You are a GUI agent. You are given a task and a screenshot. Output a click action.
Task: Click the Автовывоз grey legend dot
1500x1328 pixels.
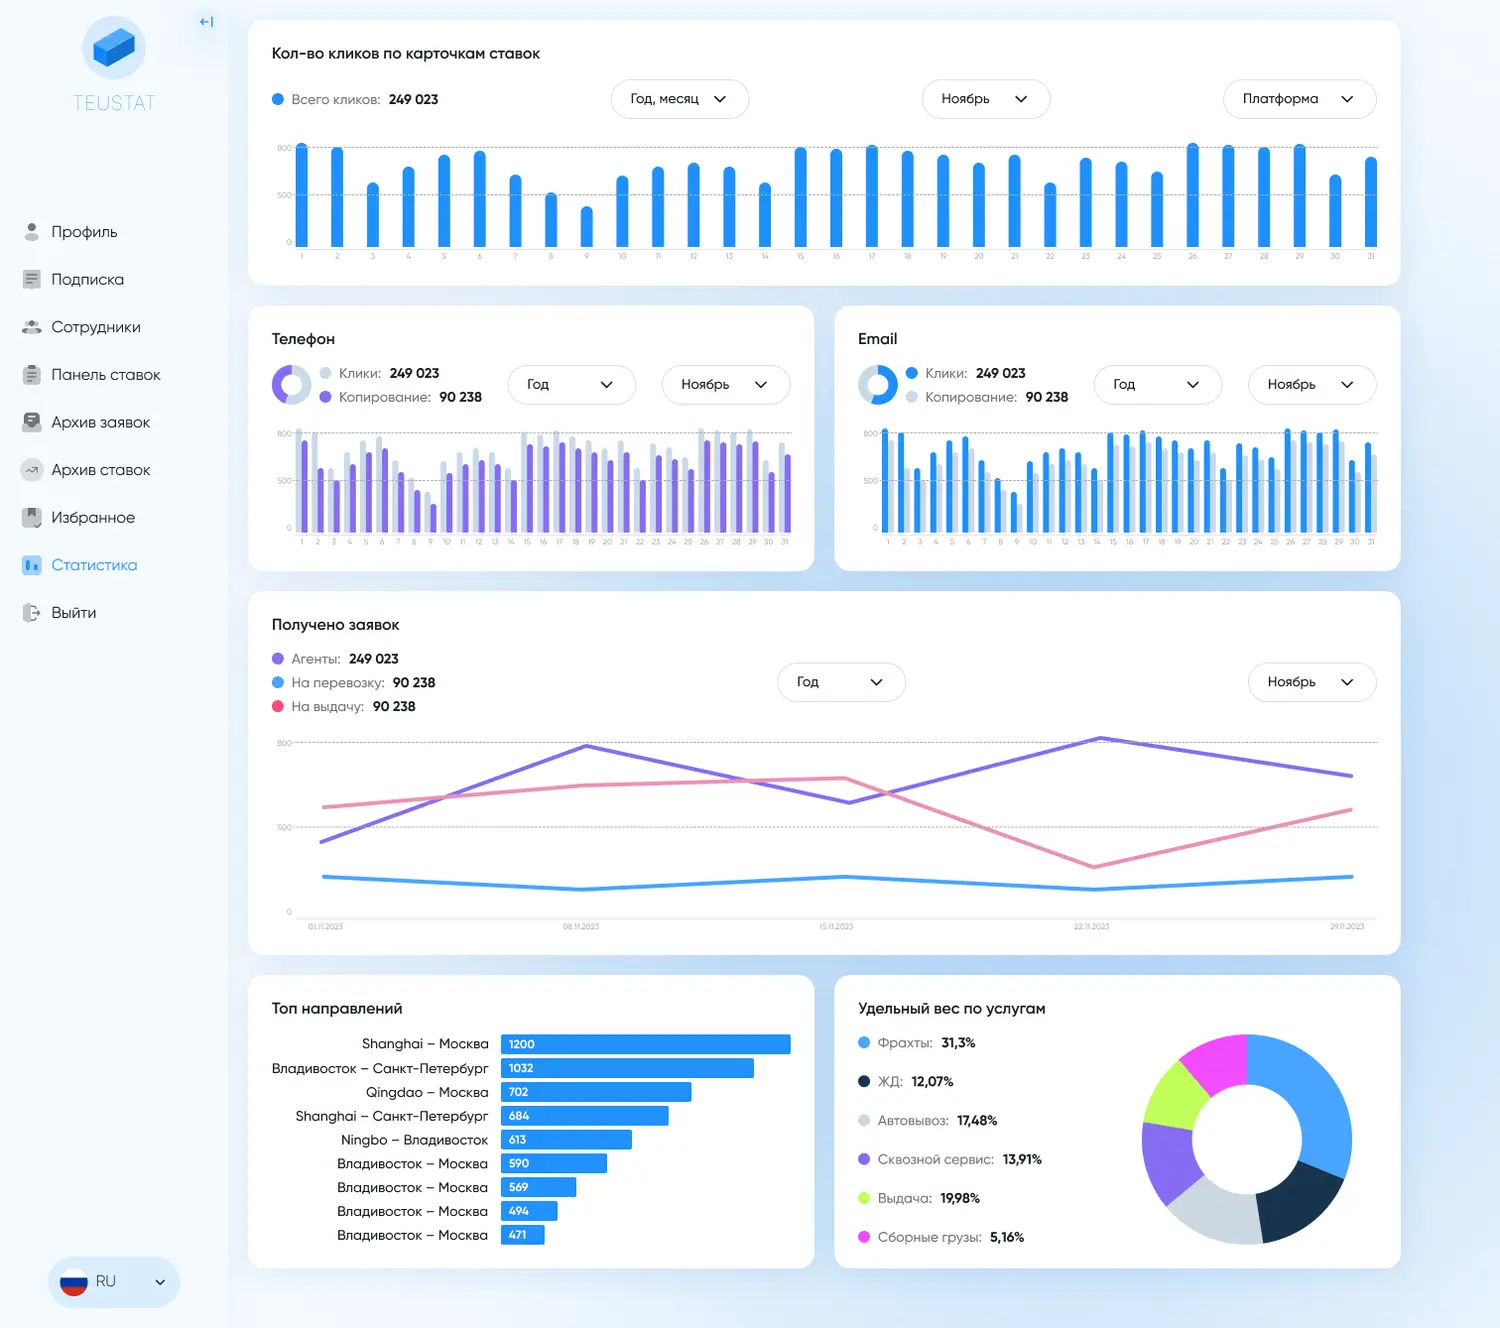(x=864, y=1121)
